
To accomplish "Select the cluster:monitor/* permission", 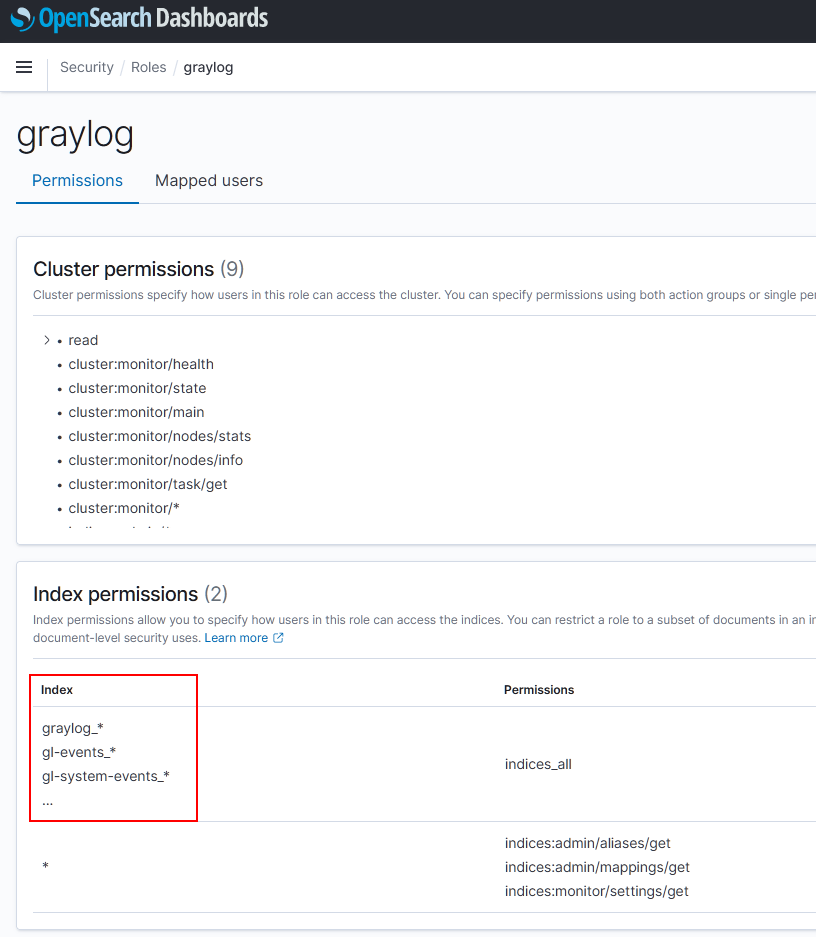I will click(124, 508).
